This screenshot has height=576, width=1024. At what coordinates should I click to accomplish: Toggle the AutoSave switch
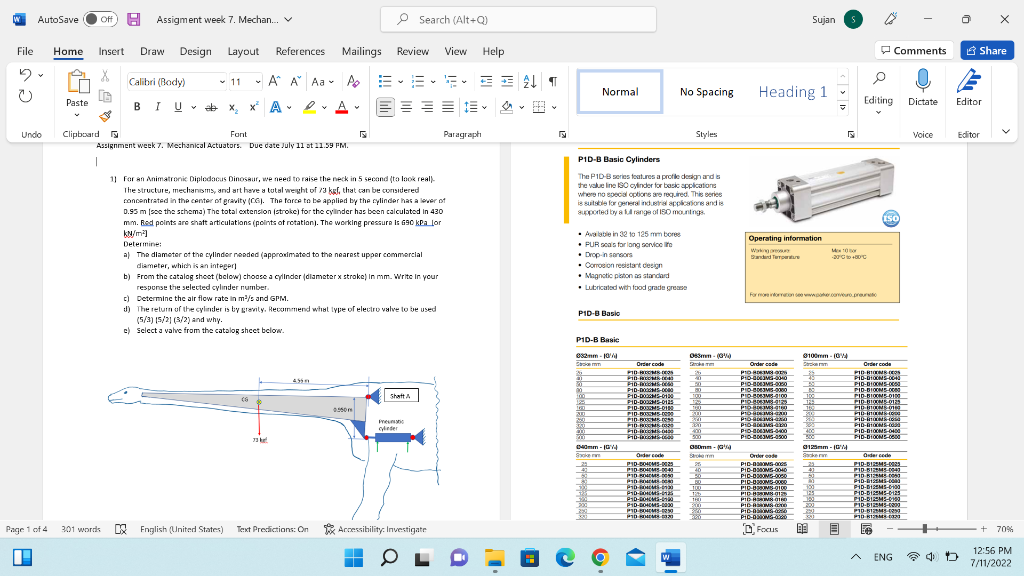[x=101, y=20]
